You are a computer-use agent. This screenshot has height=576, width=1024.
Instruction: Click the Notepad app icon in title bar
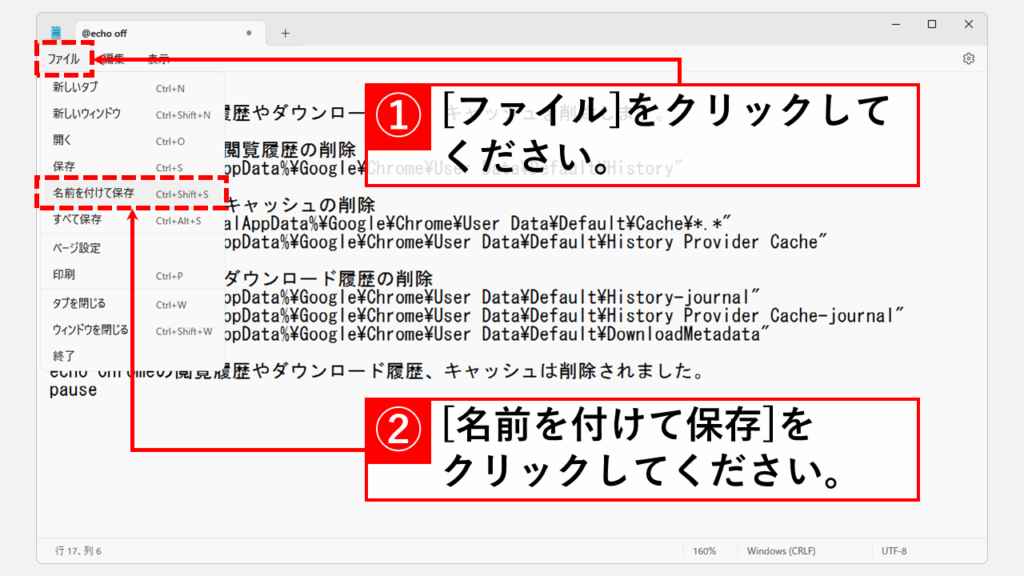point(57,33)
